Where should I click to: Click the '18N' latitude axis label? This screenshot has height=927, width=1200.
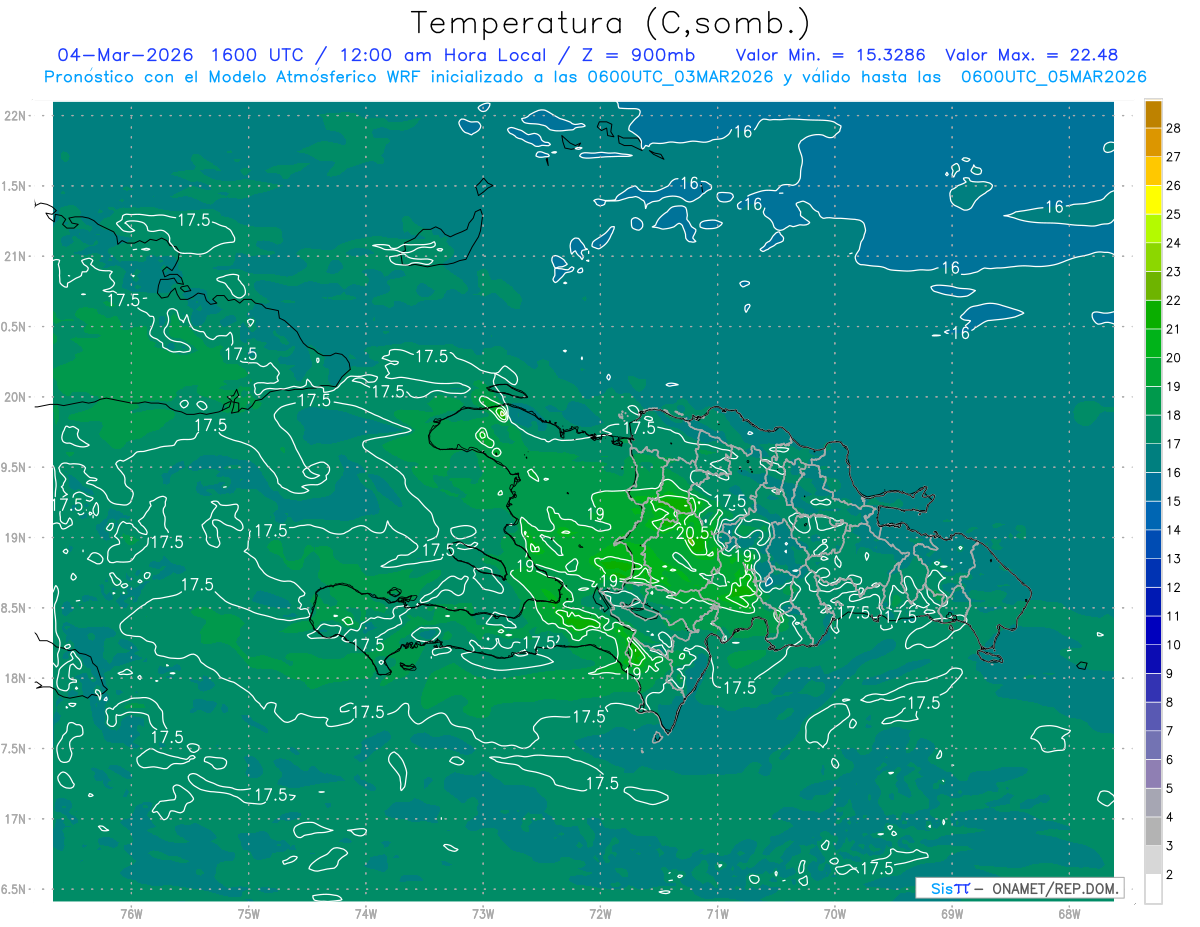pos(16,678)
